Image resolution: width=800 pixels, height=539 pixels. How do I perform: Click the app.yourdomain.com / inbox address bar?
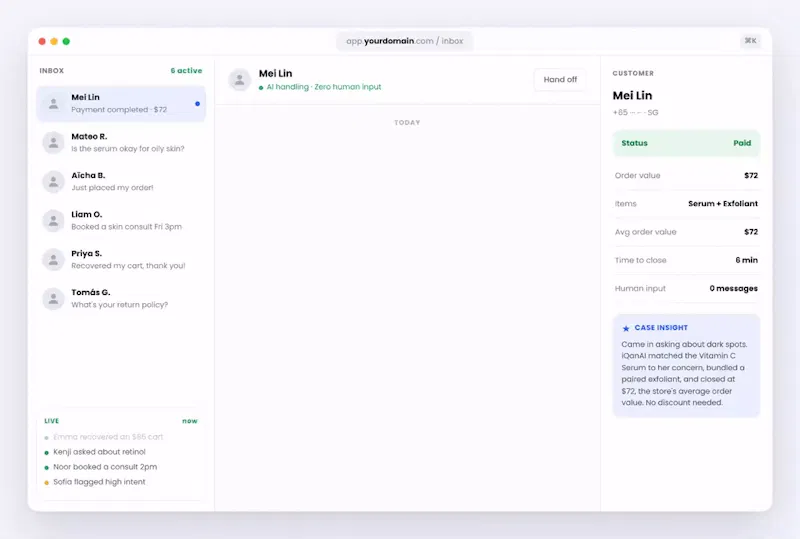405,41
